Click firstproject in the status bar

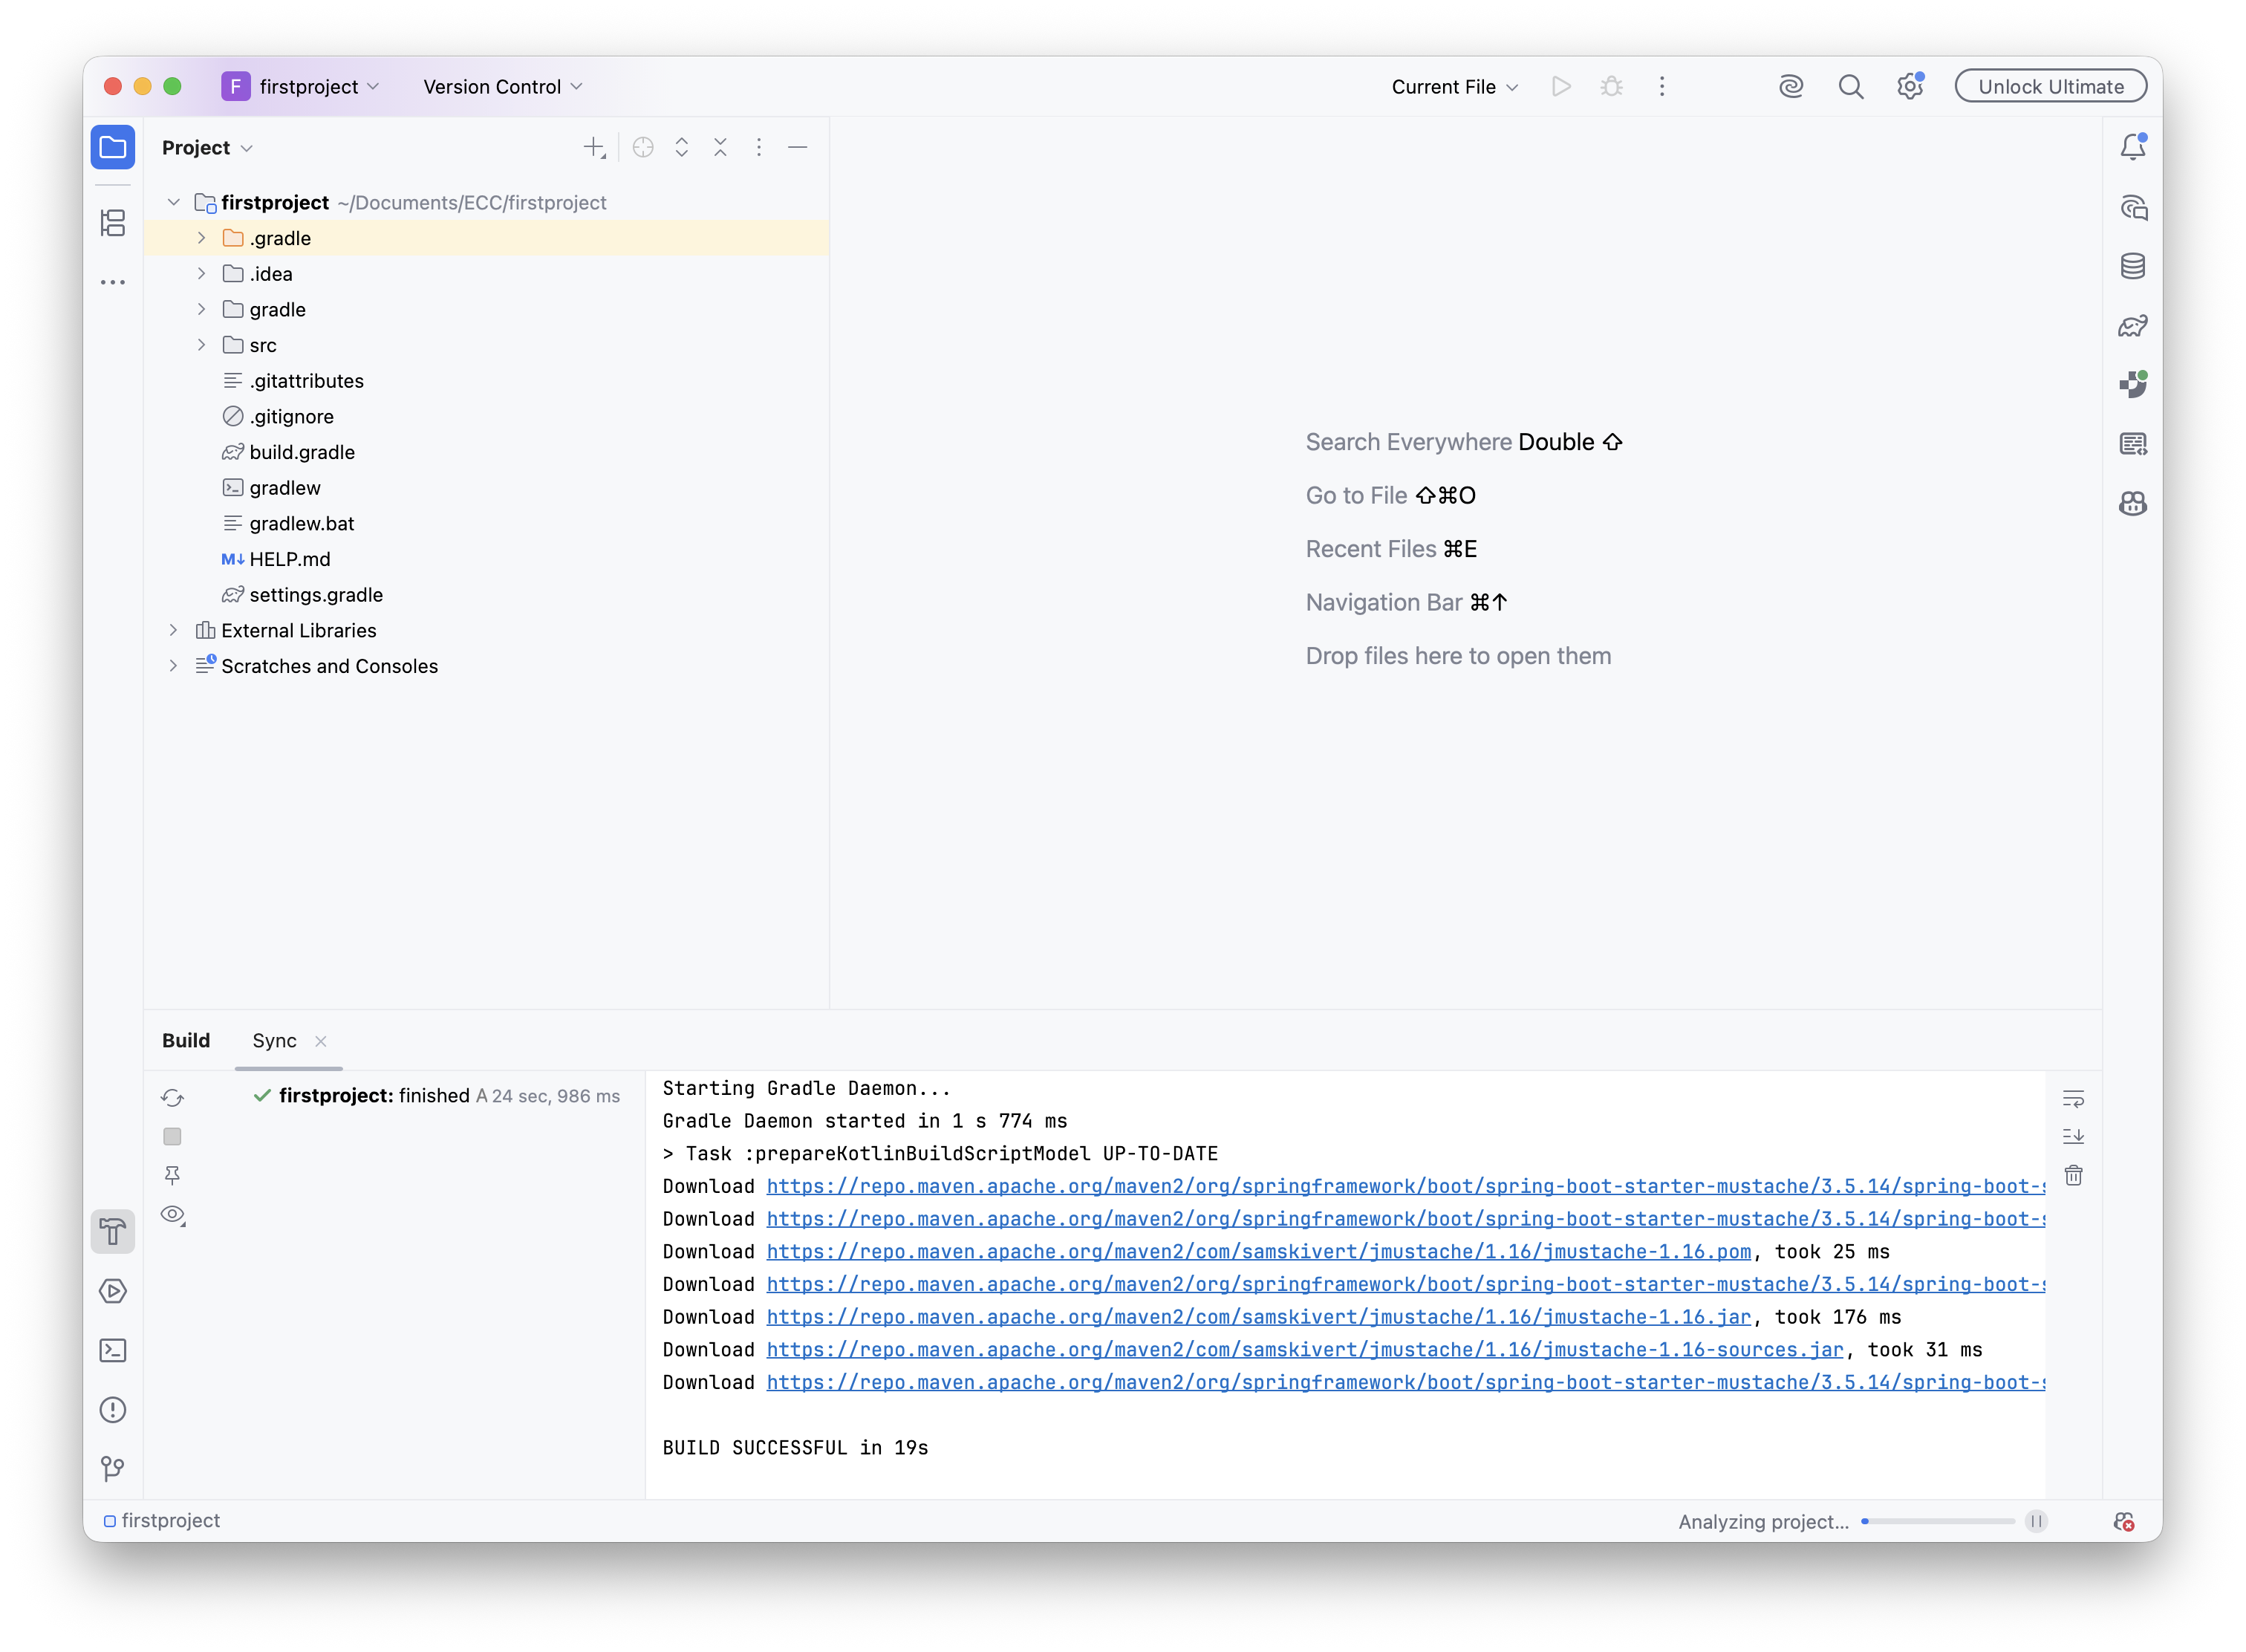161,1521
